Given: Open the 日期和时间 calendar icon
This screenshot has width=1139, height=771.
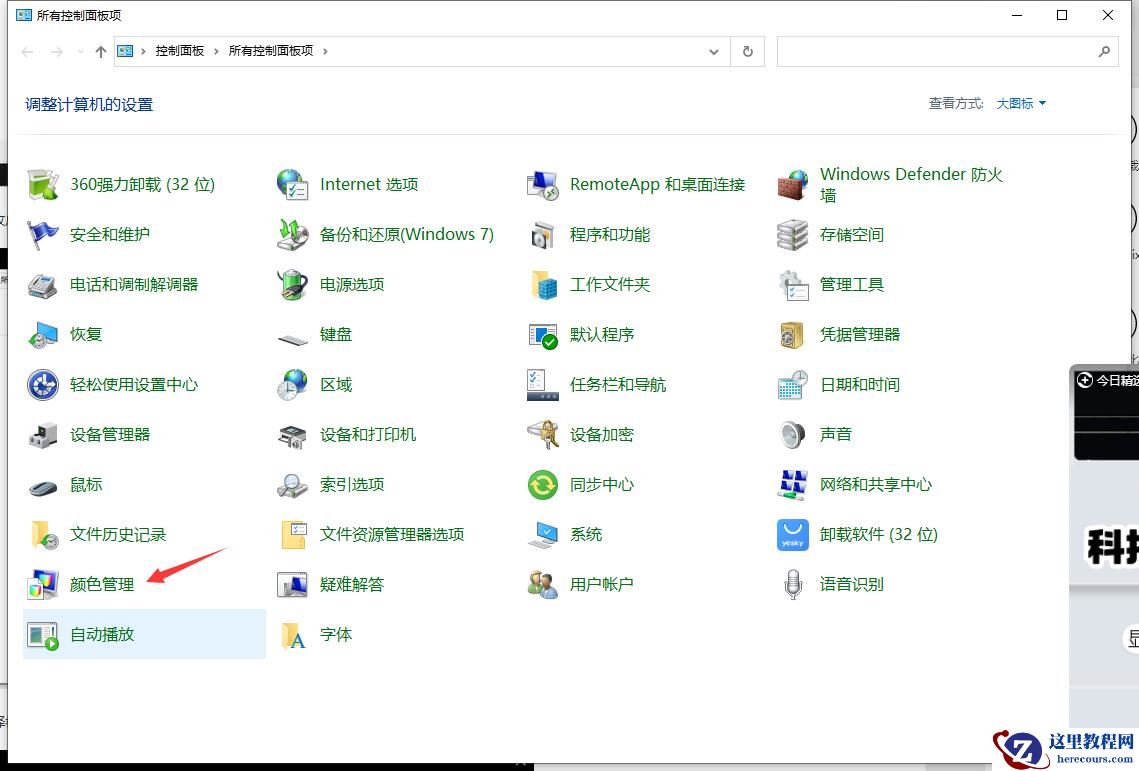Looking at the screenshot, I should click(793, 385).
